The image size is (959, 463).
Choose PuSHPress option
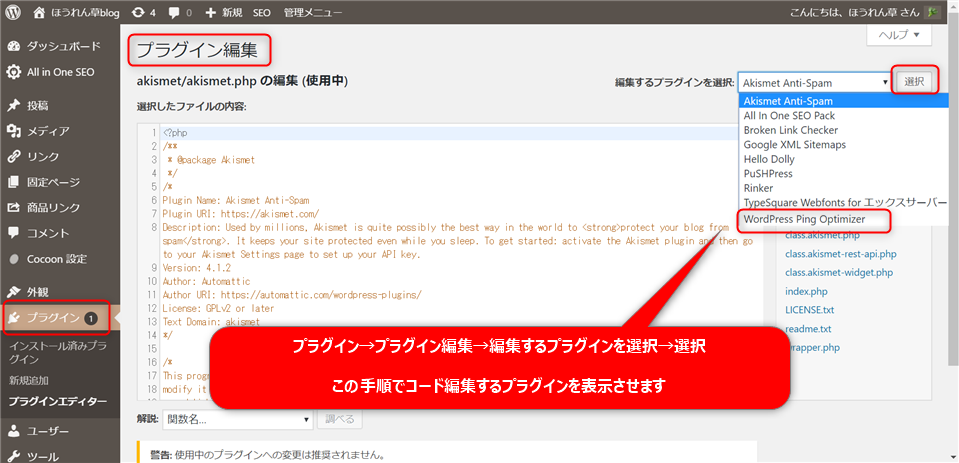843,174
